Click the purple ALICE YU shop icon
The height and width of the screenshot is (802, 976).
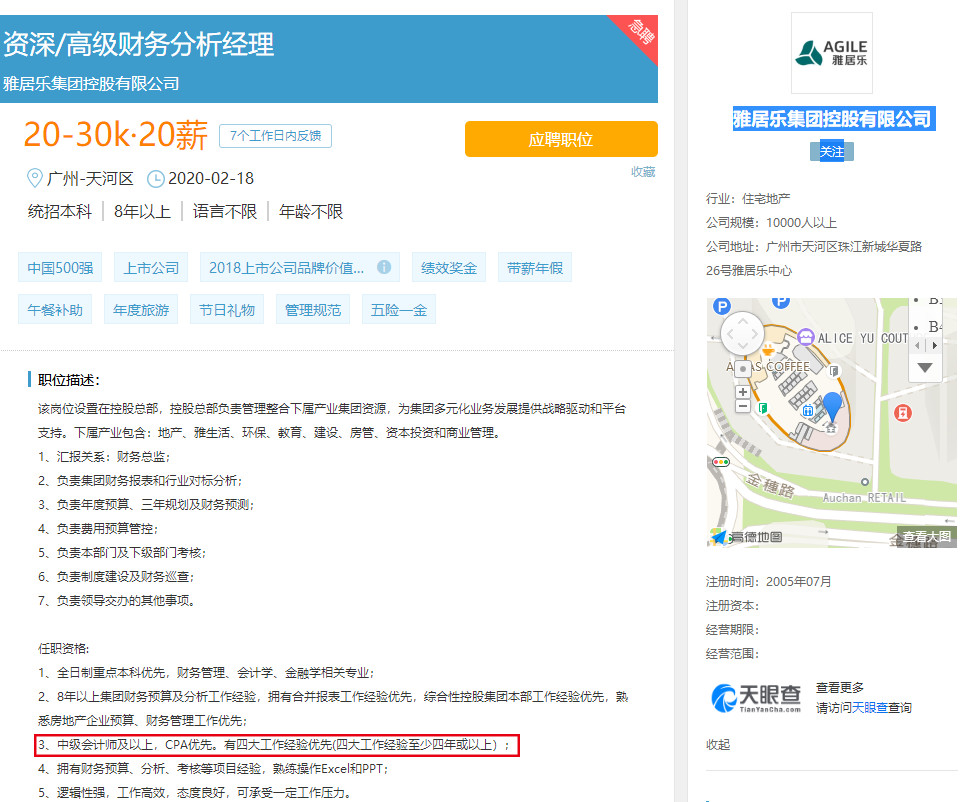click(806, 337)
